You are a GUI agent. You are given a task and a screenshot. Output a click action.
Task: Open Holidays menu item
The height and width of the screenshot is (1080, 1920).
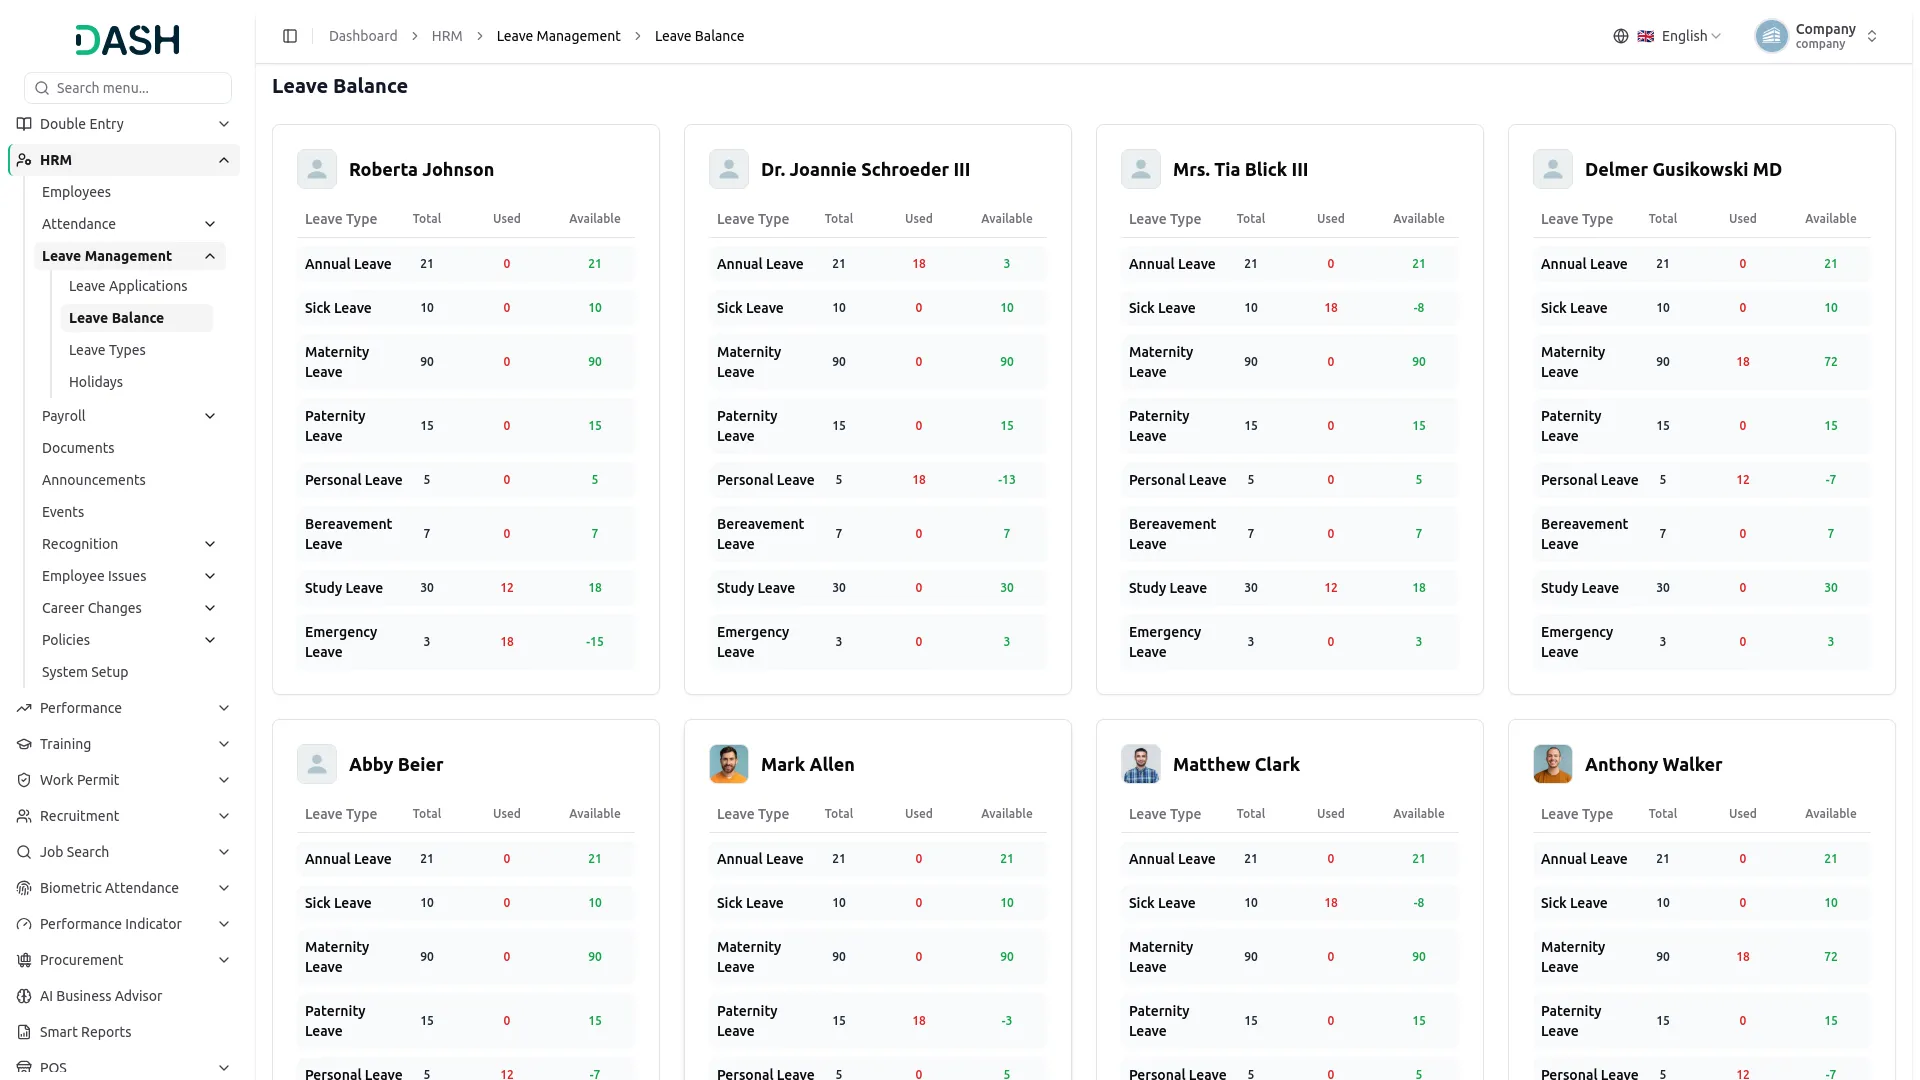tap(96, 382)
